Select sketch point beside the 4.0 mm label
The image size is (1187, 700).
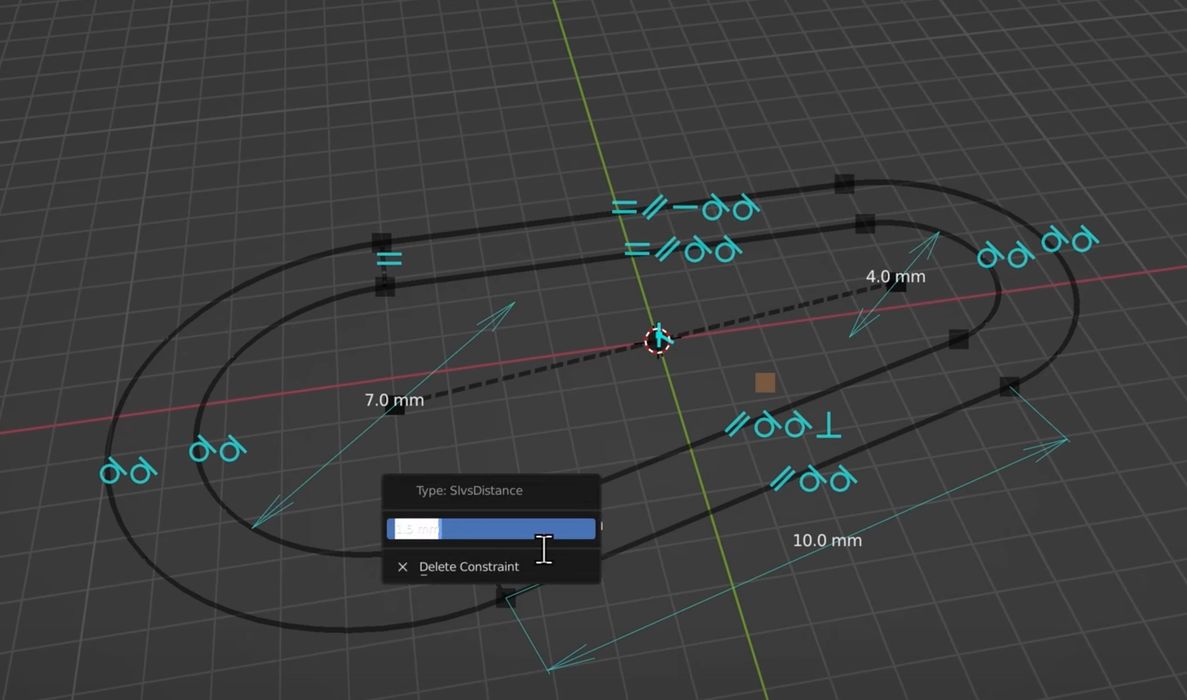pyautogui.click(x=898, y=284)
